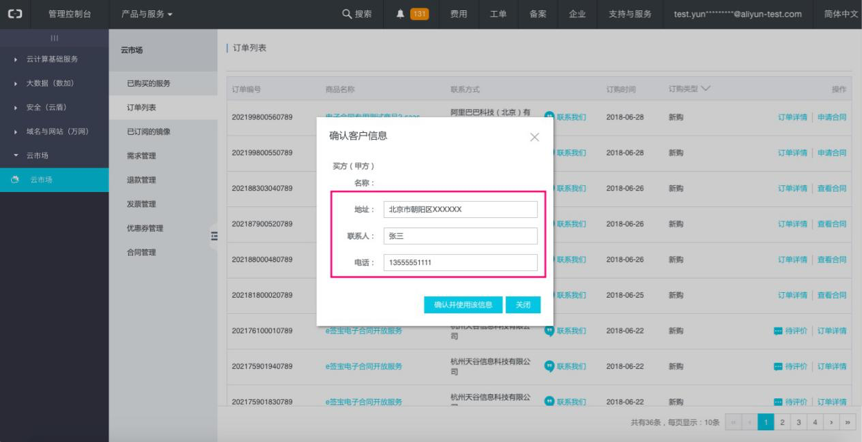Select current page 1 in pagination
The height and width of the screenshot is (442, 862).
766,422
